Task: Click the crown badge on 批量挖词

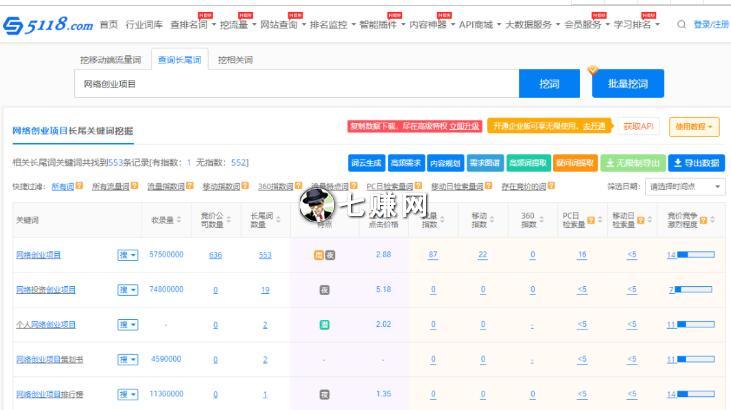Action: [x=593, y=70]
